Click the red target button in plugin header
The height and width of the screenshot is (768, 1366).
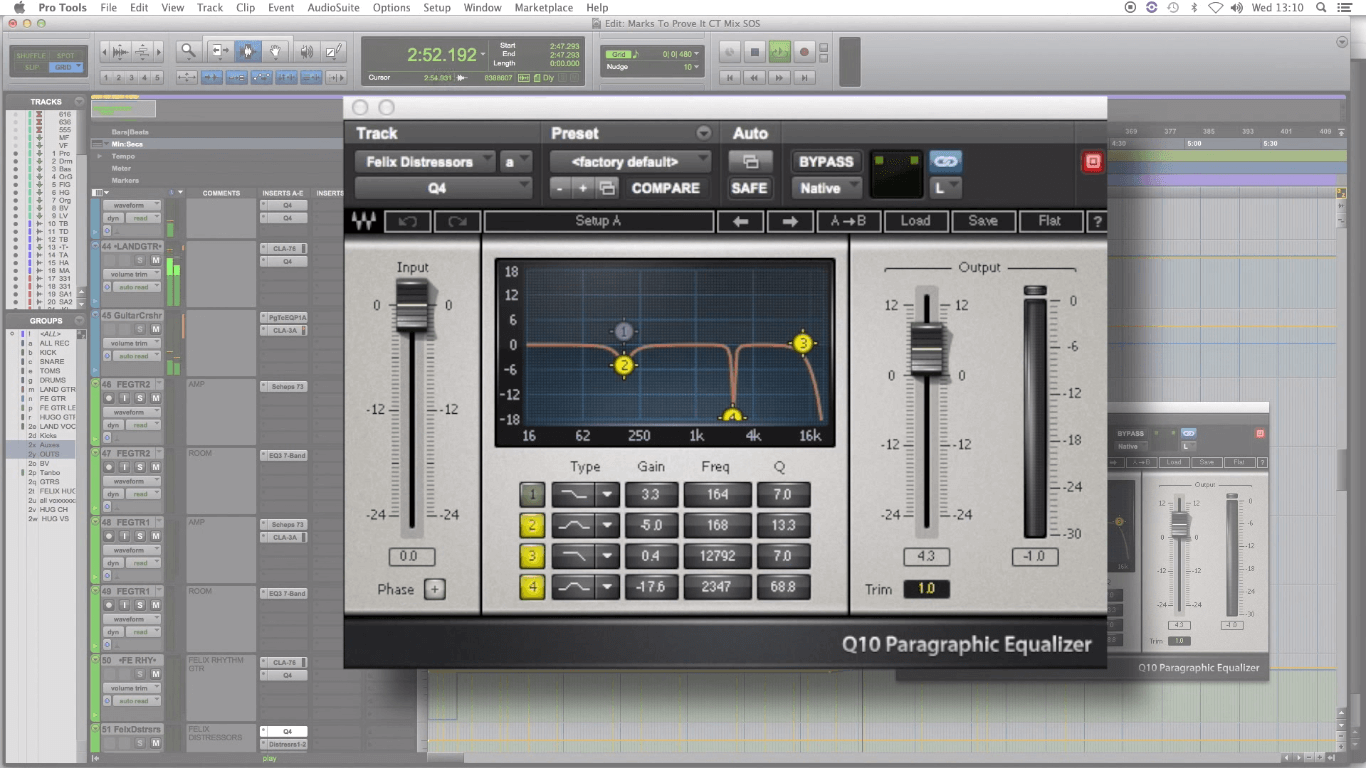click(1092, 162)
